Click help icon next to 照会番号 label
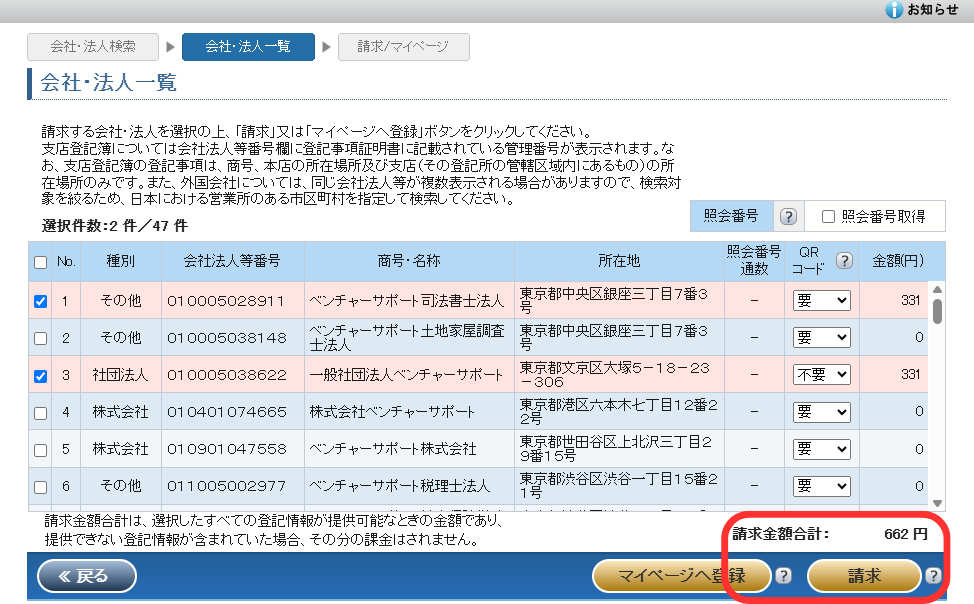 (x=788, y=217)
